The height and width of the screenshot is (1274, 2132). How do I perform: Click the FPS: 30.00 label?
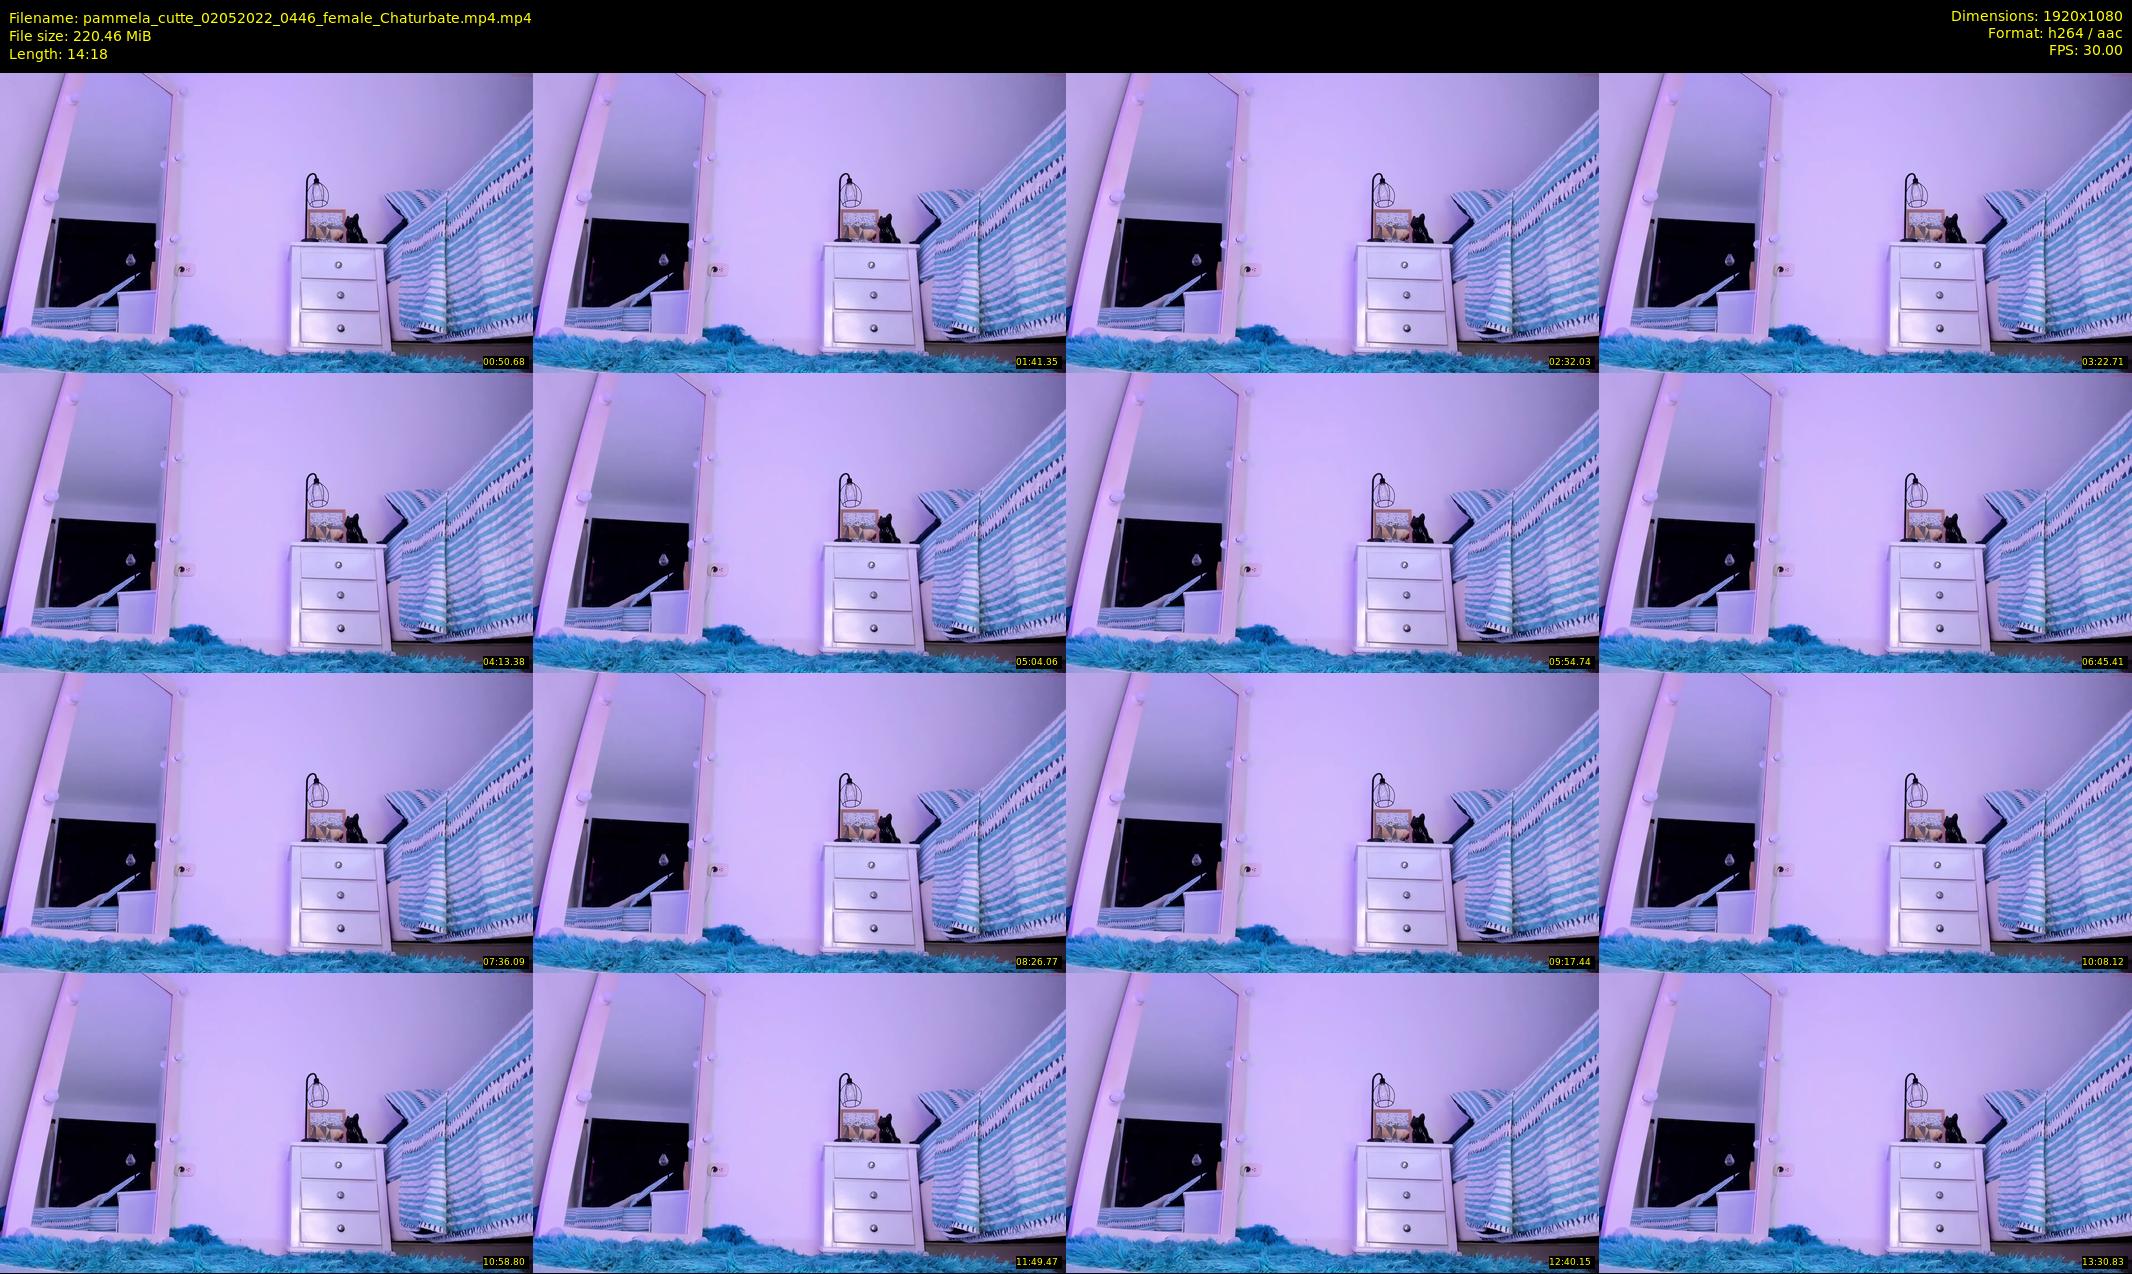click(x=2085, y=50)
